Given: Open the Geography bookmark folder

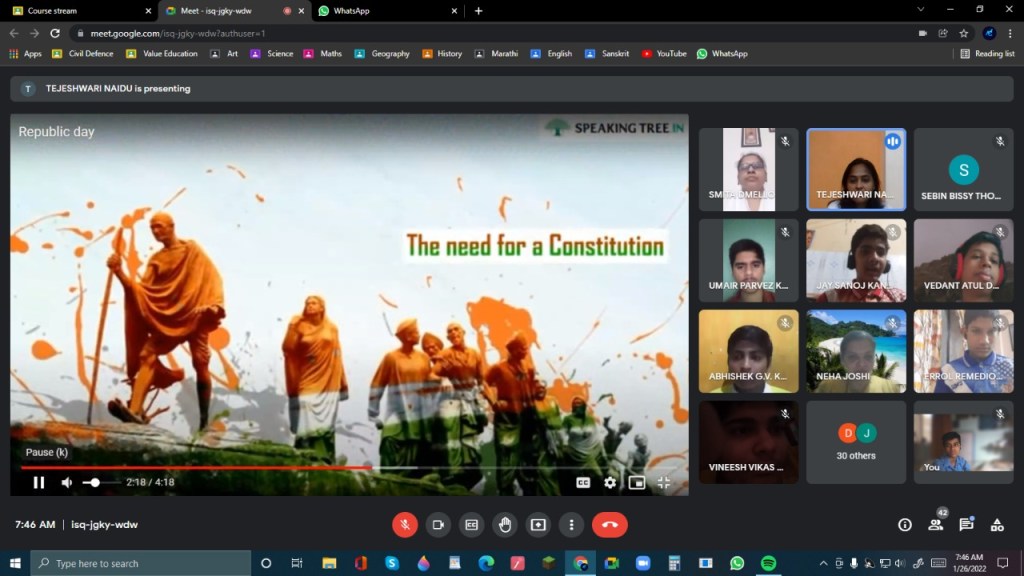Looking at the screenshot, I should (382, 54).
